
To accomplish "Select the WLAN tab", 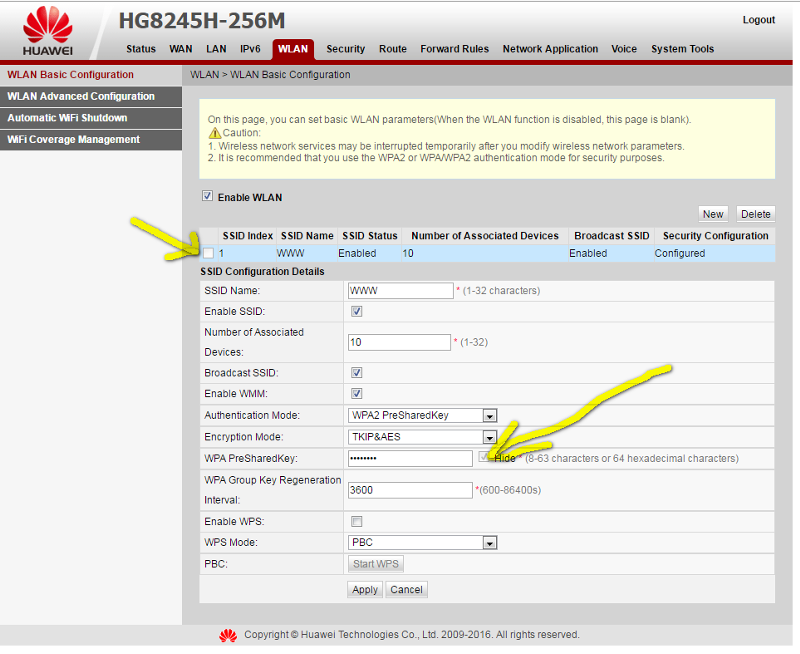I will 293,49.
